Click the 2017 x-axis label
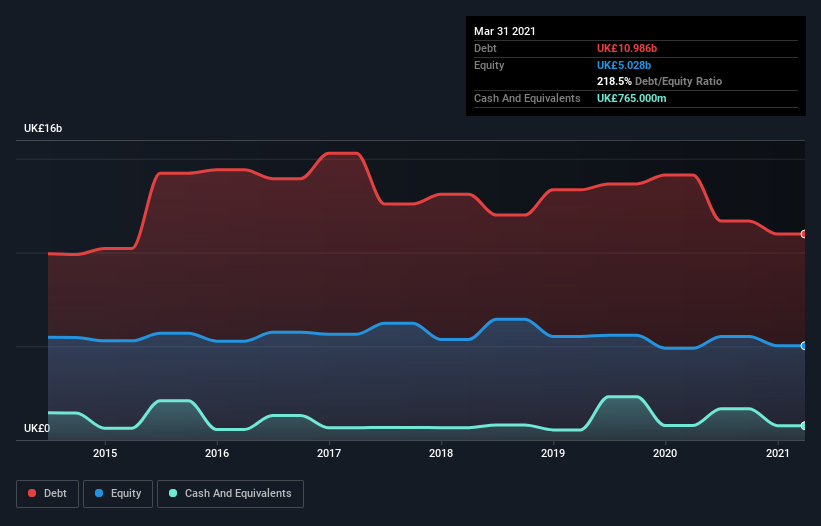821x526 pixels. click(x=329, y=453)
